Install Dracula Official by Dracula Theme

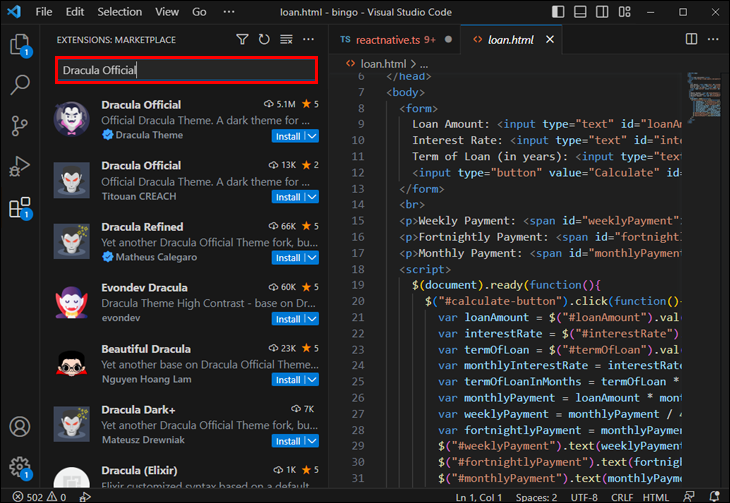(x=288, y=136)
